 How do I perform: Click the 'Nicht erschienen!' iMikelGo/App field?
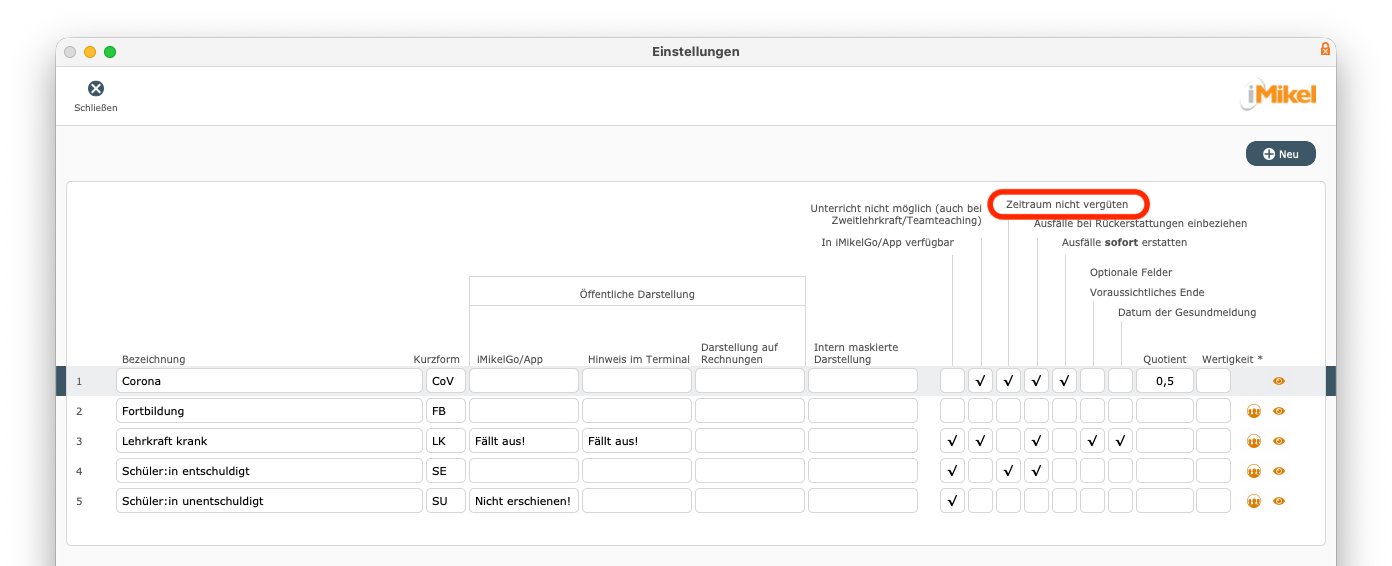[523, 501]
